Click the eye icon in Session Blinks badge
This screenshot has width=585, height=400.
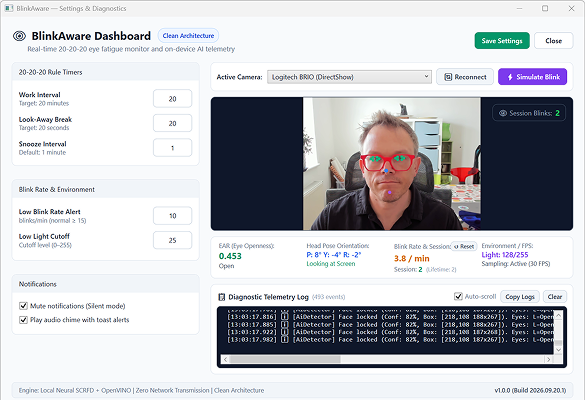pos(503,113)
